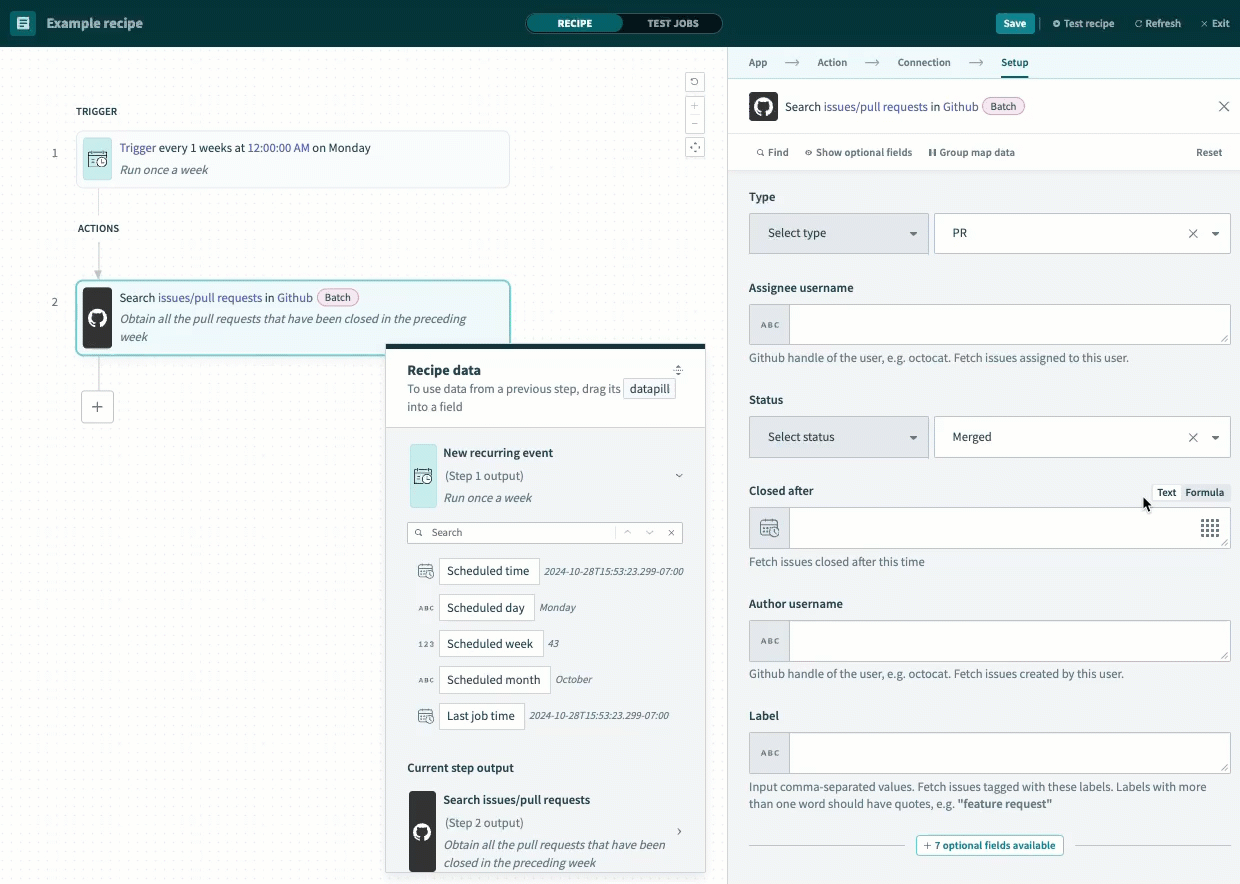Click the undo icon above zoom controls
The width and height of the screenshot is (1240, 884).
(x=695, y=82)
